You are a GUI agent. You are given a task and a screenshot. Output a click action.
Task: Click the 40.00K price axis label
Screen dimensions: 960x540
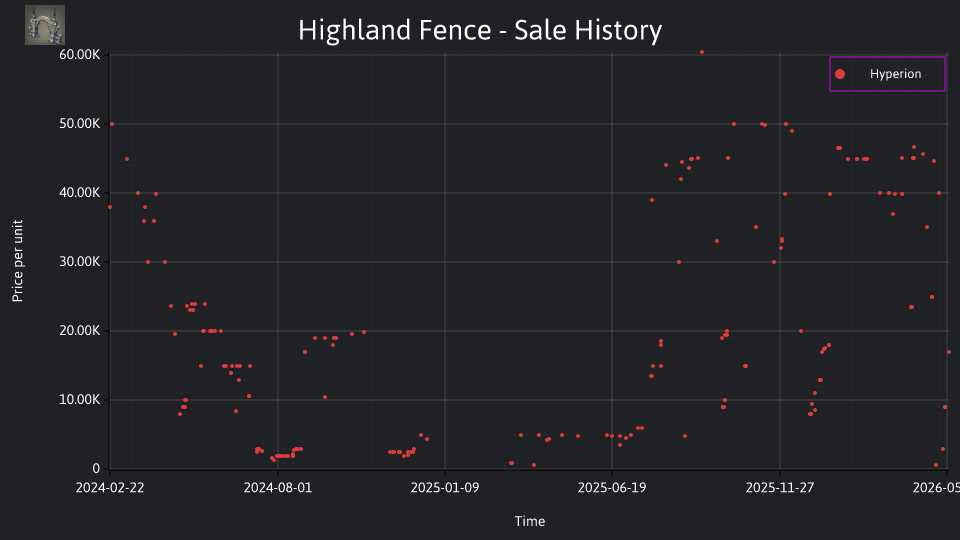pos(80,193)
